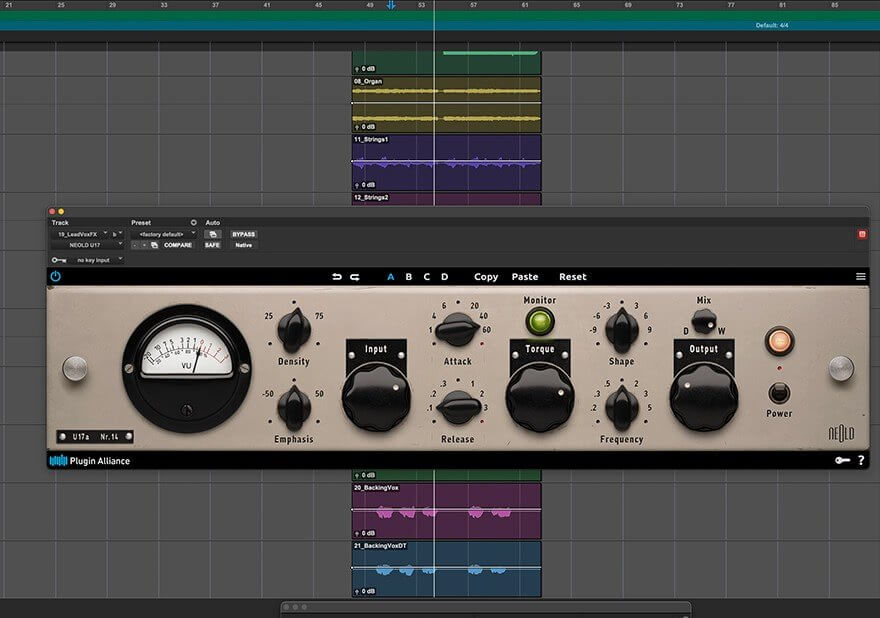Click the blue plugin power icon
This screenshot has height=618, width=880.
pos(55,276)
